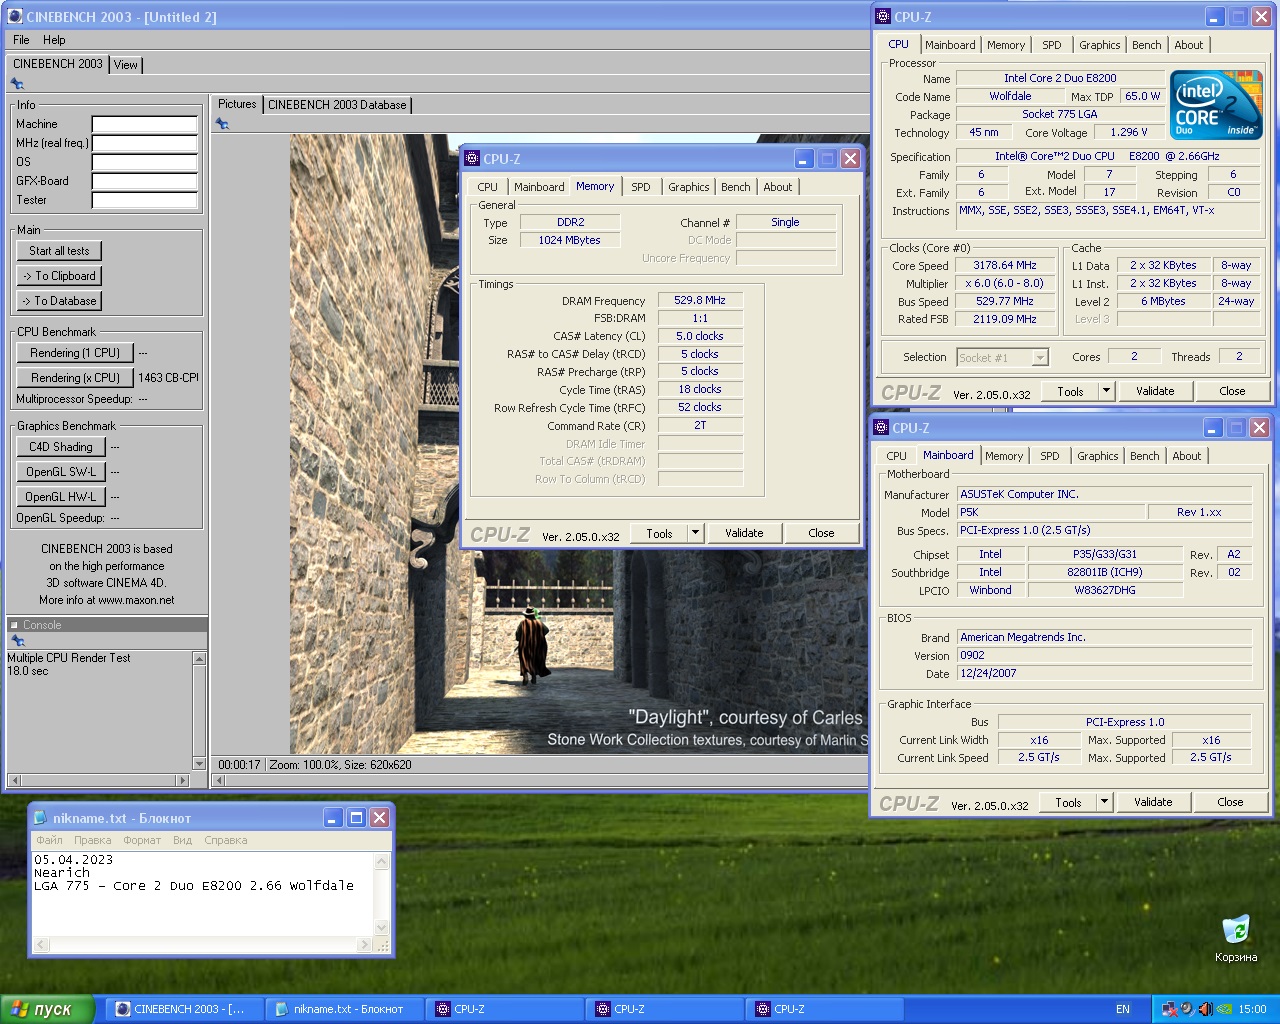Click the EN language indicator in taskbar
This screenshot has width=1280, height=1024.
coord(1123,1009)
